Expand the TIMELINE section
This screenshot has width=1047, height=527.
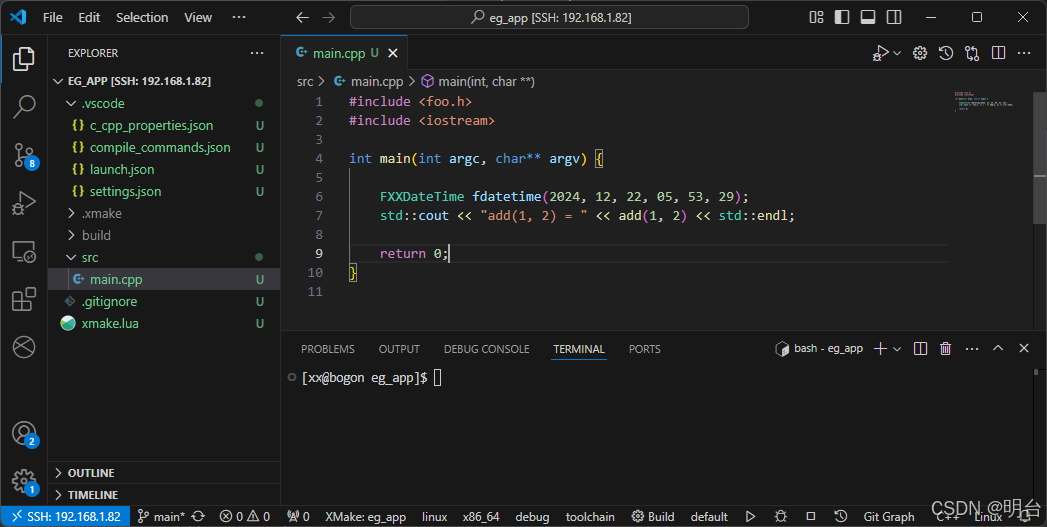click(x=164, y=495)
